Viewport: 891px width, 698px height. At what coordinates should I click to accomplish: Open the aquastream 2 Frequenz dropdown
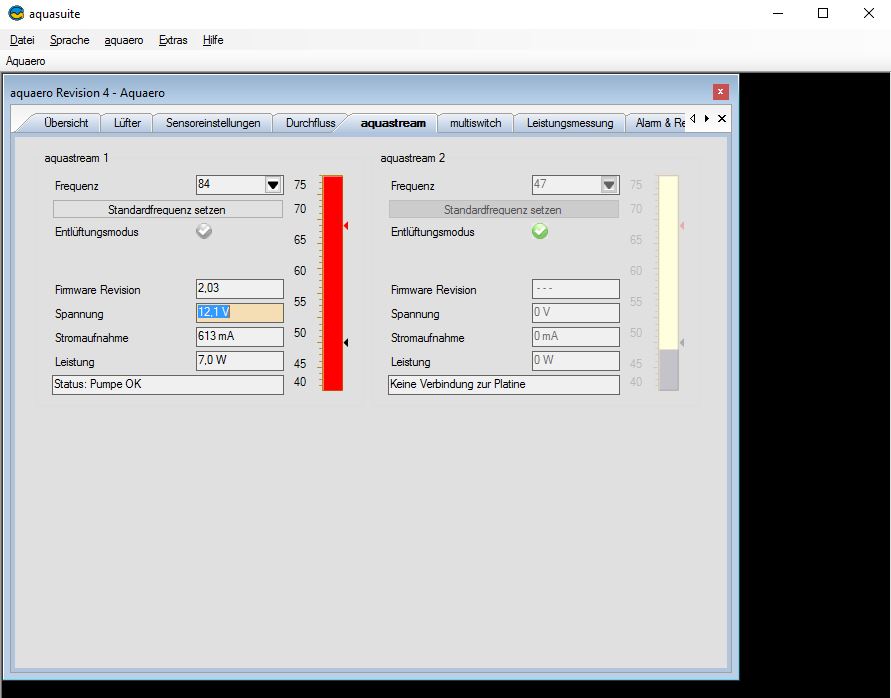pos(609,185)
